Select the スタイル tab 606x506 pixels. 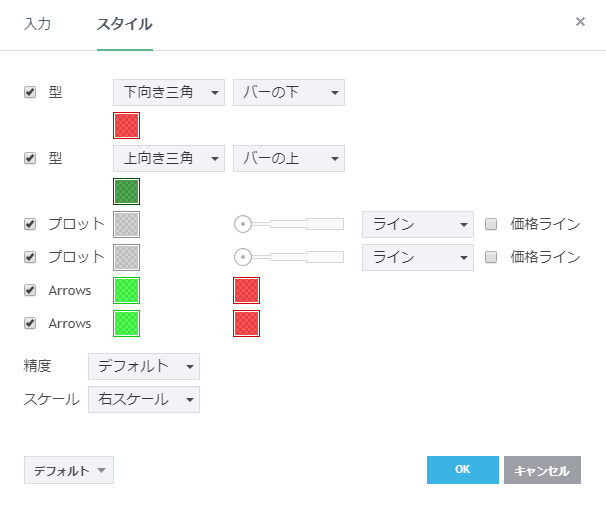124,23
